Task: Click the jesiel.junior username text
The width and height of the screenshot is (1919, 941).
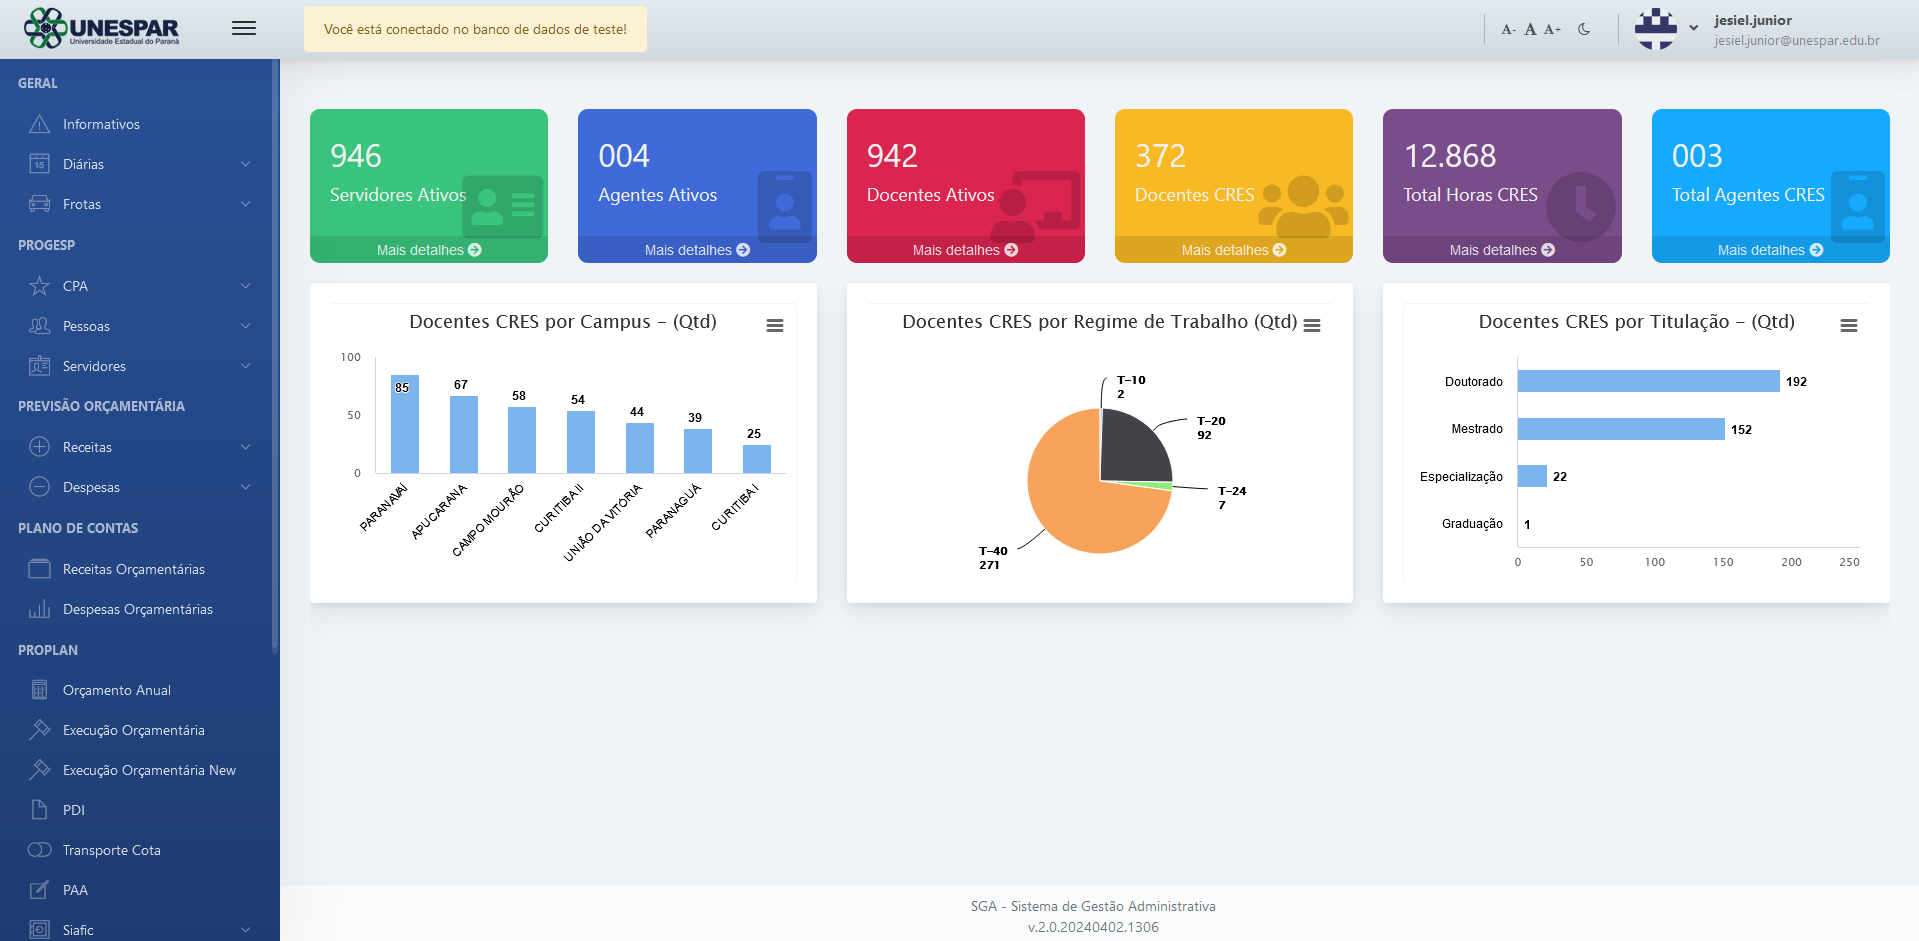Action: 1753,20
